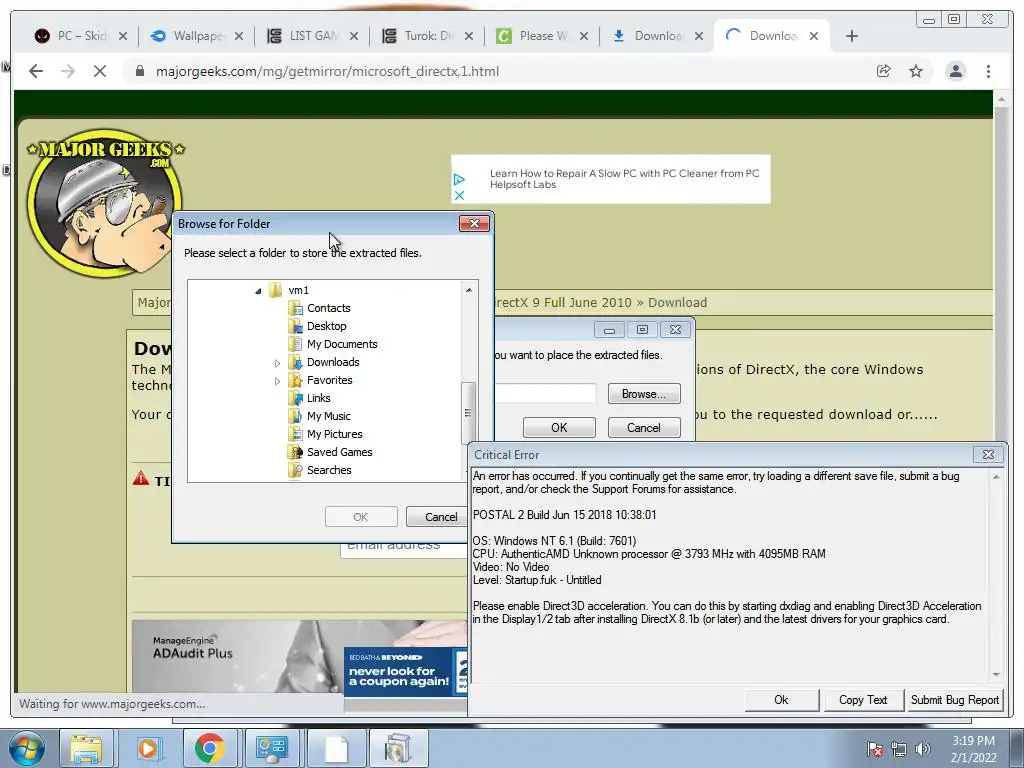The height and width of the screenshot is (768, 1024).
Task: Open Windows Explorer from the taskbar
Action: pyautogui.click(x=86, y=748)
